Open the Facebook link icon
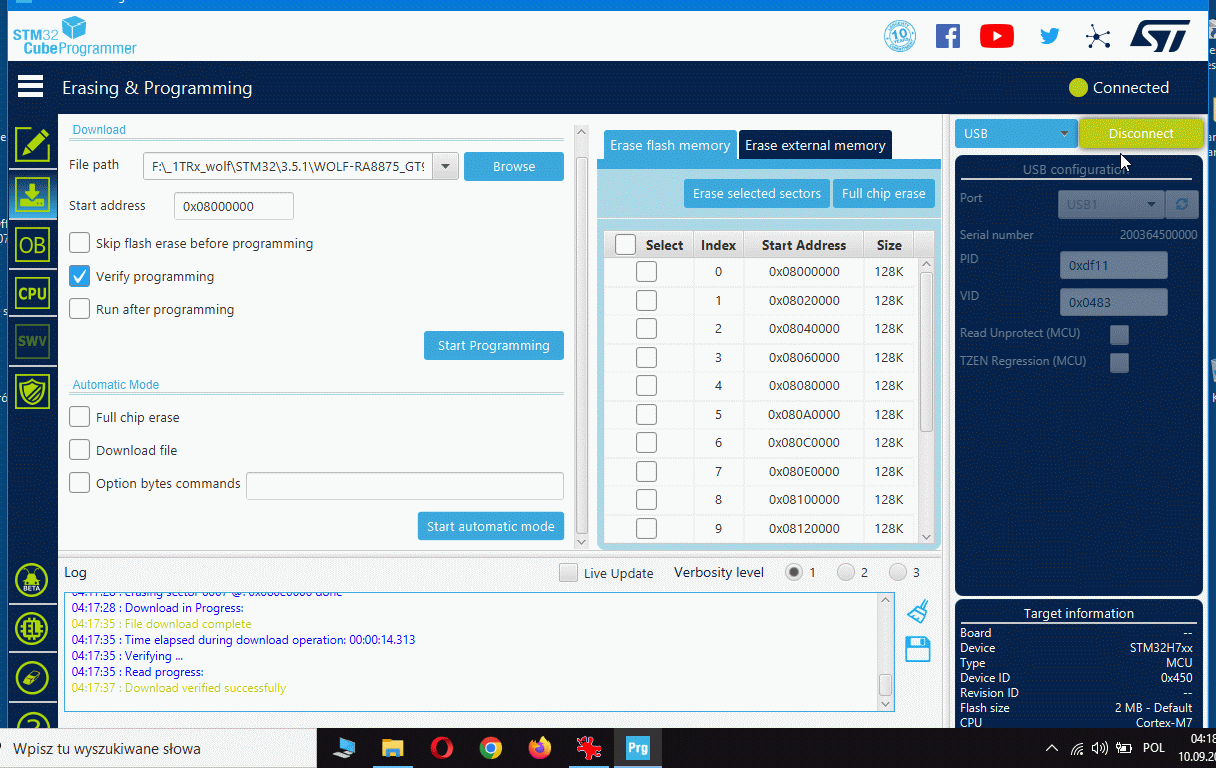 947,37
